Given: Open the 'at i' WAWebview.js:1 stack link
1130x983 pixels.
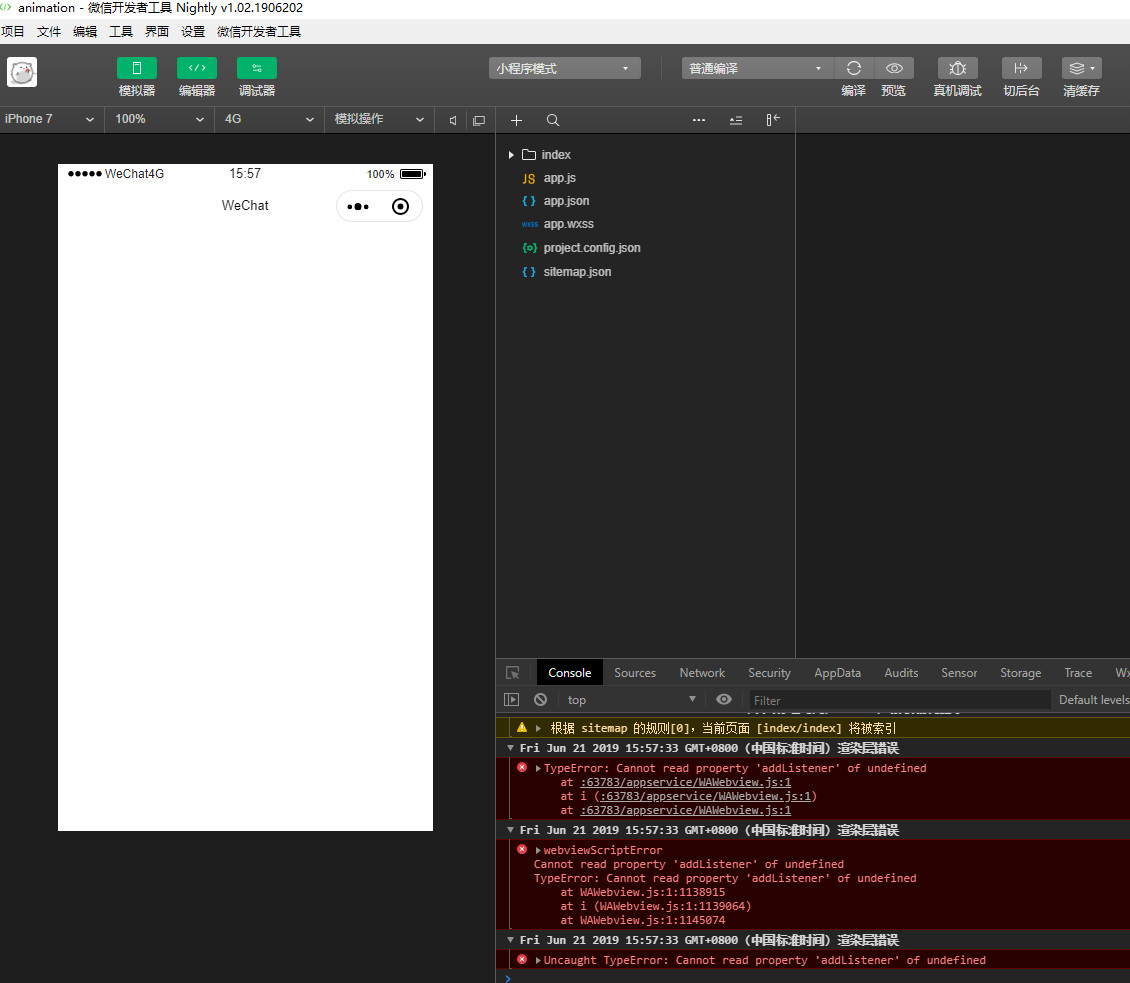Looking at the screenshot, I should pyautogui.click(x=706, y=796).
